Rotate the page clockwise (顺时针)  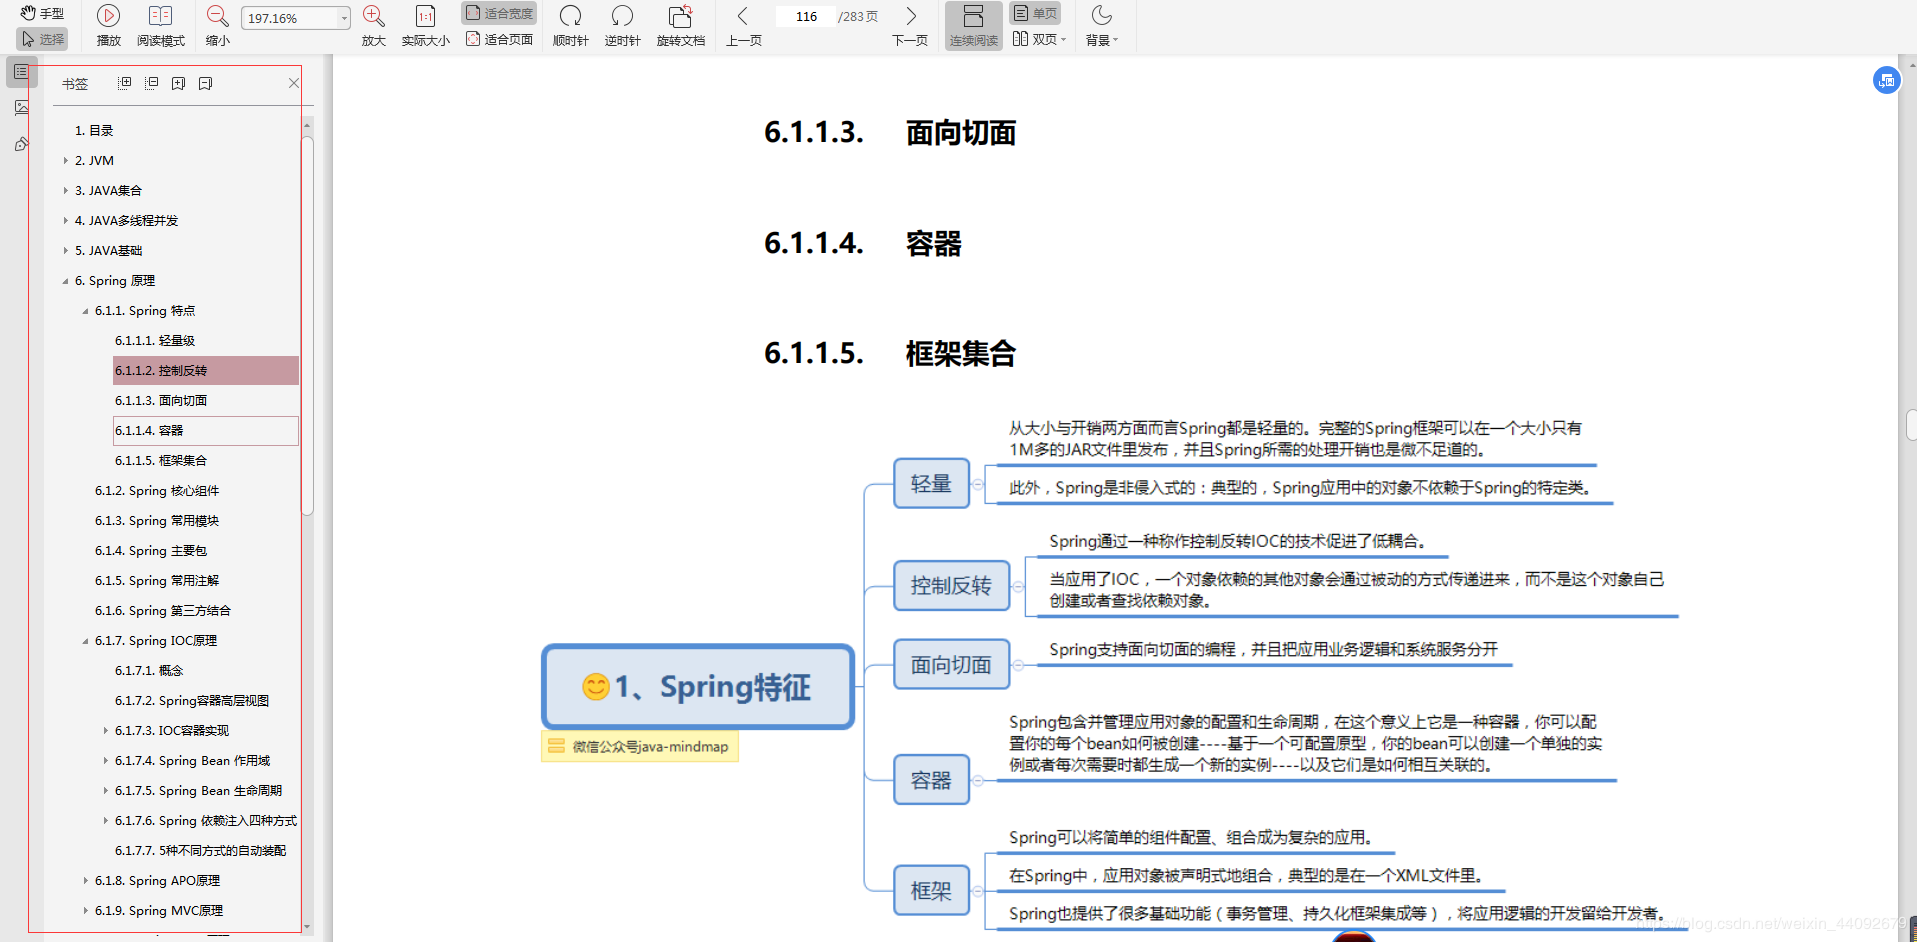(570, 25)
